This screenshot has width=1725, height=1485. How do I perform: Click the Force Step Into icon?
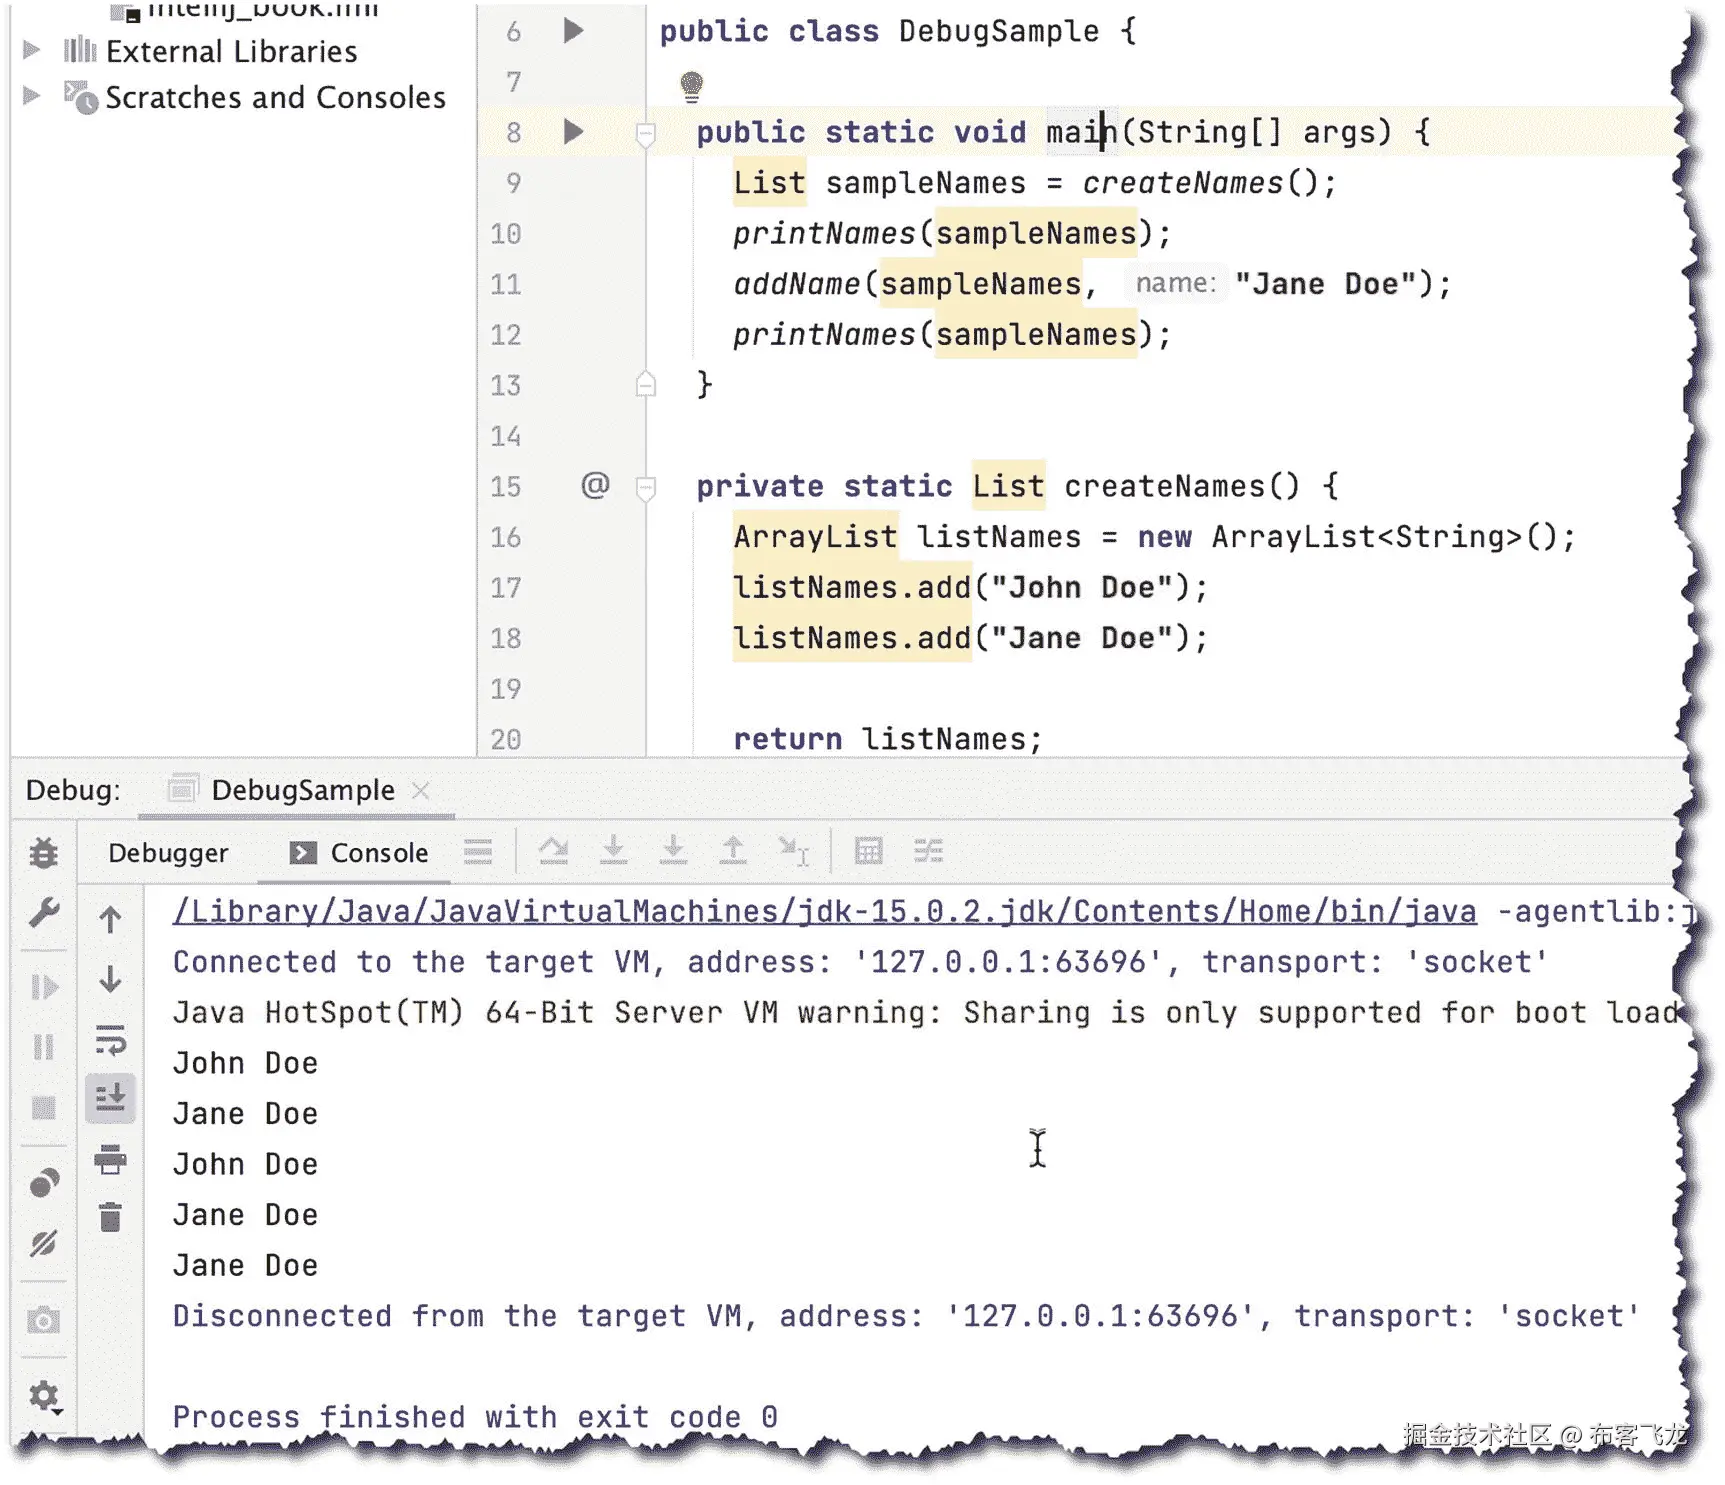[673, 851]
